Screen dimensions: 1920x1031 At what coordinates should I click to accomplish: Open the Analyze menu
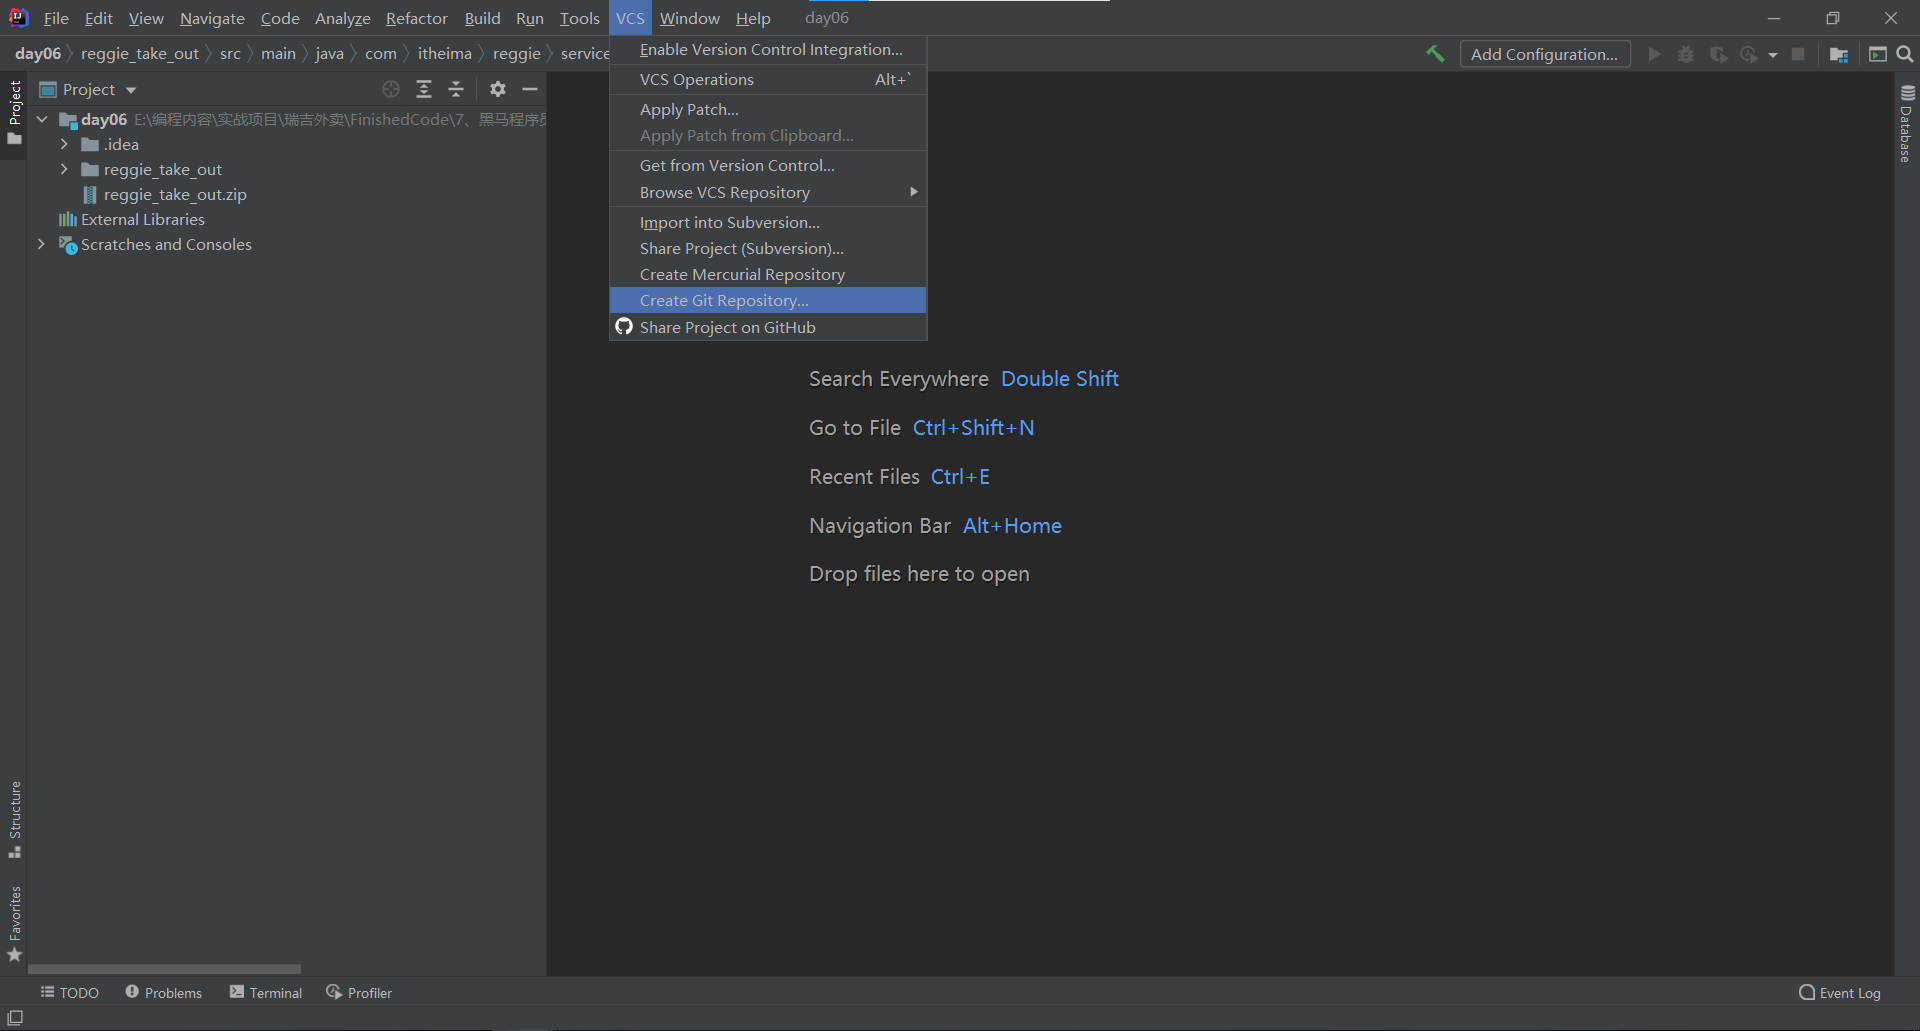click(x=342, y=18)
